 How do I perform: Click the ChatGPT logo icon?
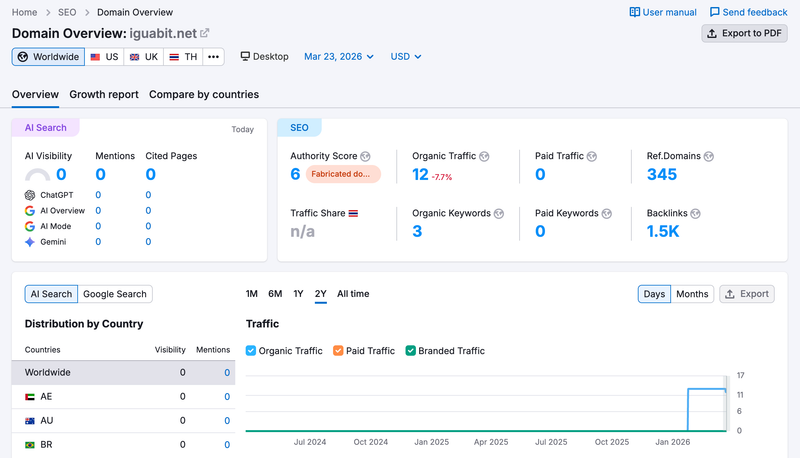30,195
